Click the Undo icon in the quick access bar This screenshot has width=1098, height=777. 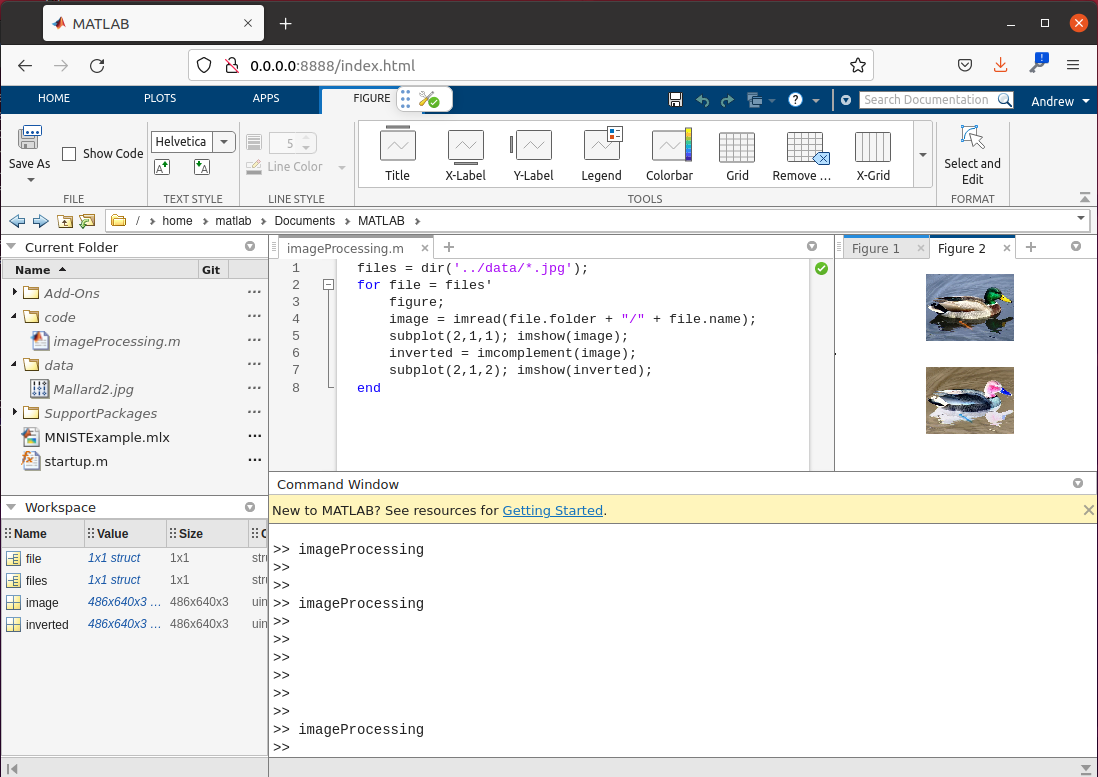705,99
